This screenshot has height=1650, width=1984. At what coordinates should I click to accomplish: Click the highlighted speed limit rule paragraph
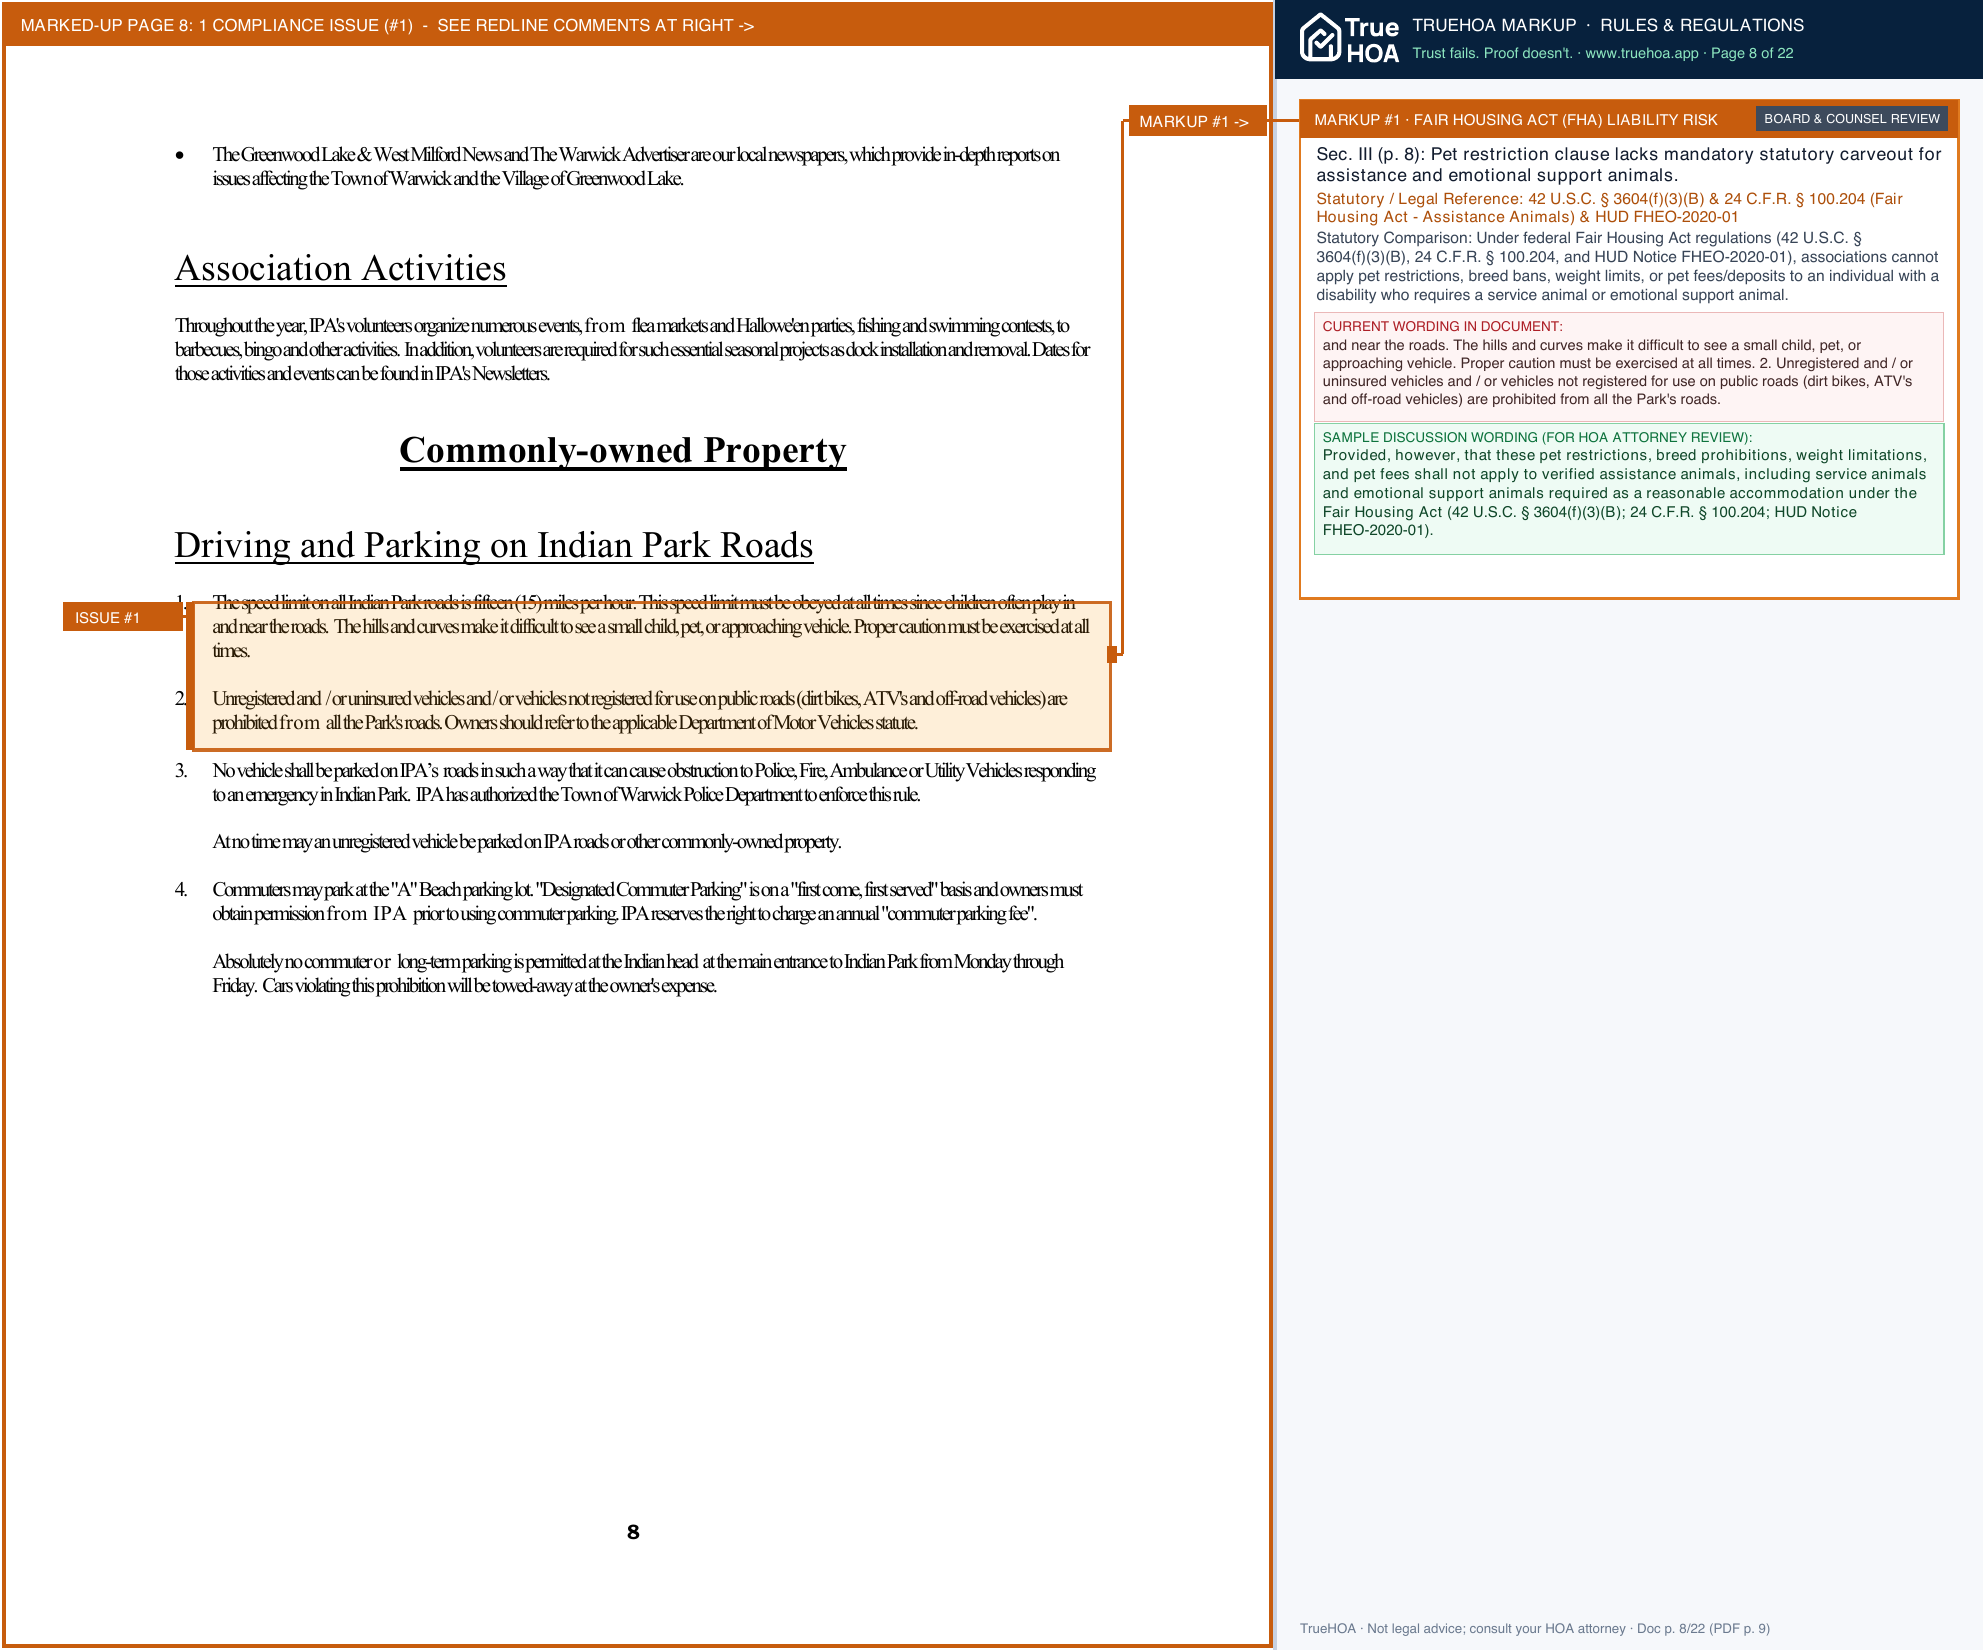(651, 627)
